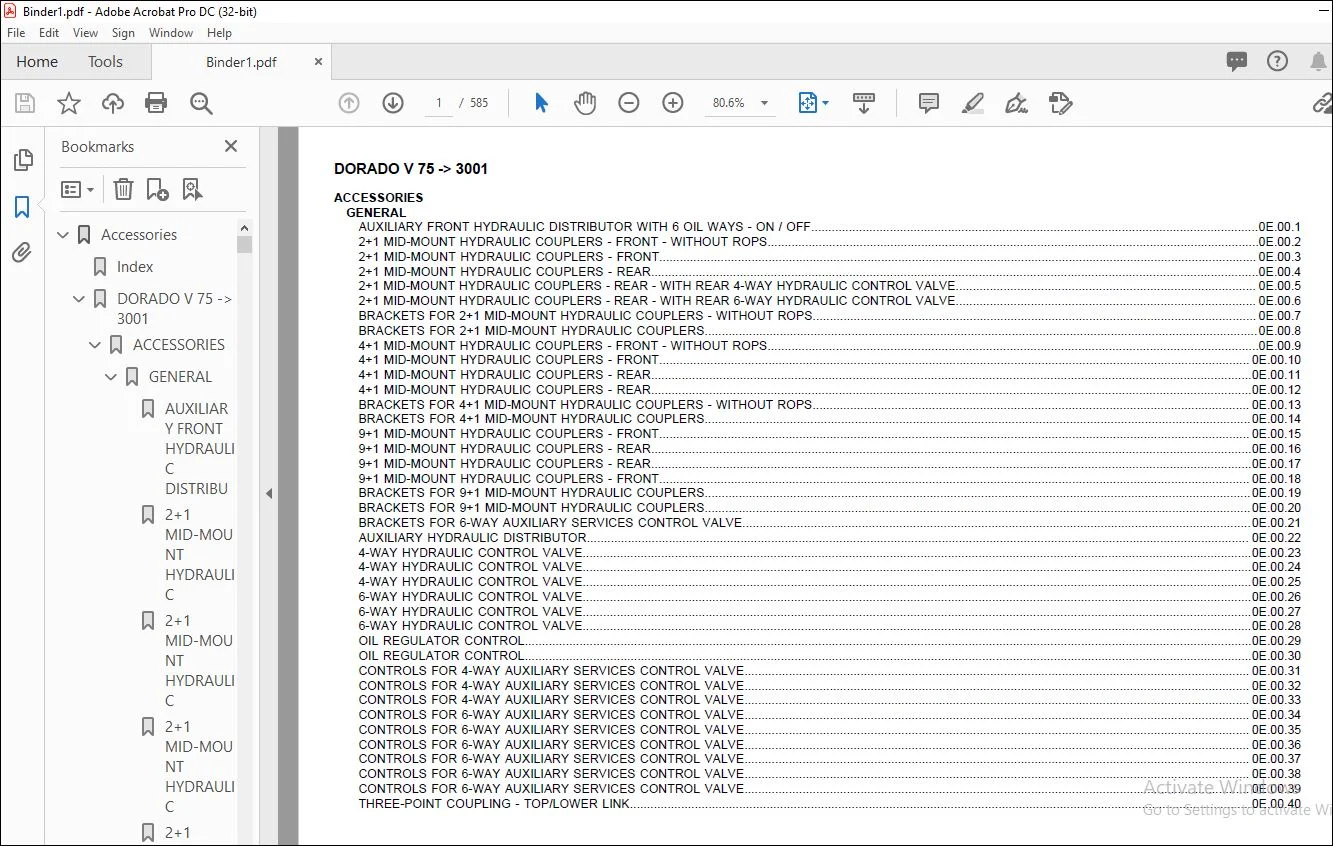Click the share link icon
The height and width of the screenshot is (846, 1333).
(x=1322, y=103)
